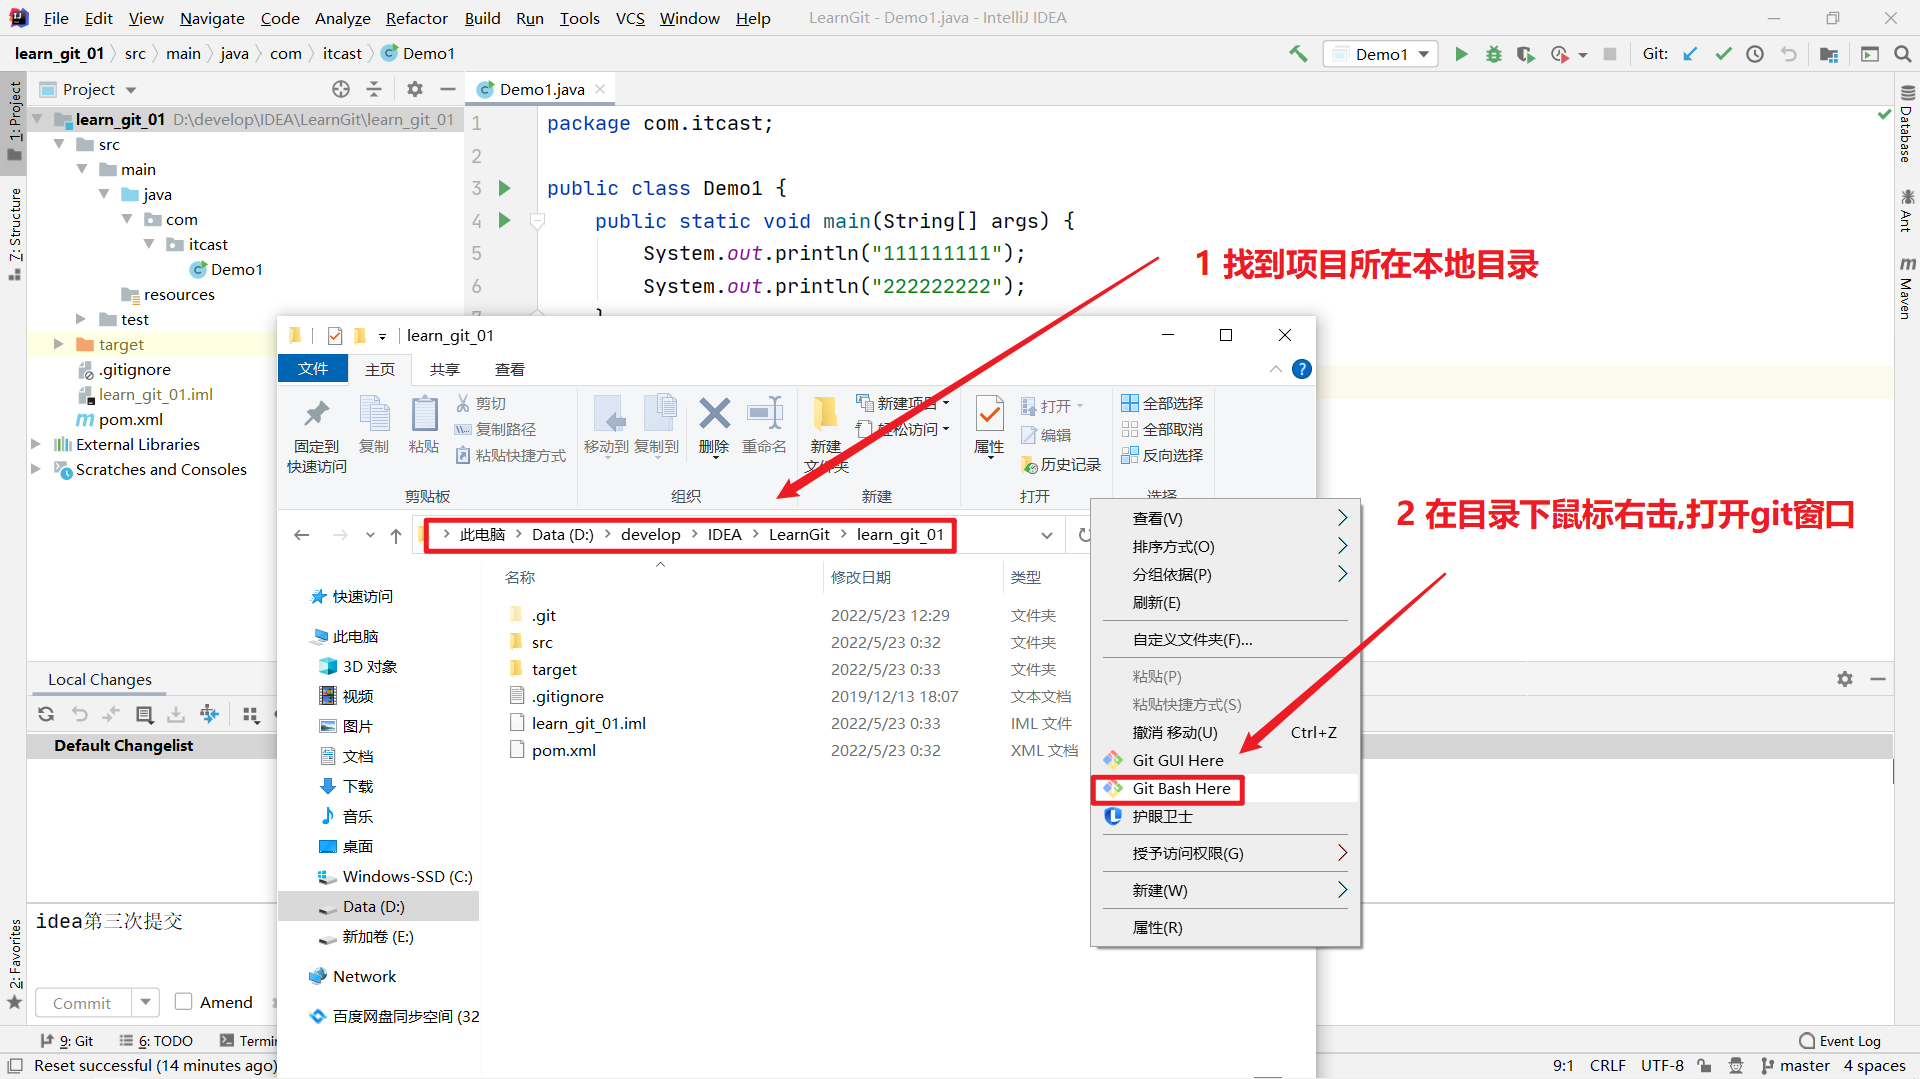Collapse the src folder tree node
Image resolution: width=1920 pixels, height=1079 pixels.
pyautogui.click(x=59, y=144)
